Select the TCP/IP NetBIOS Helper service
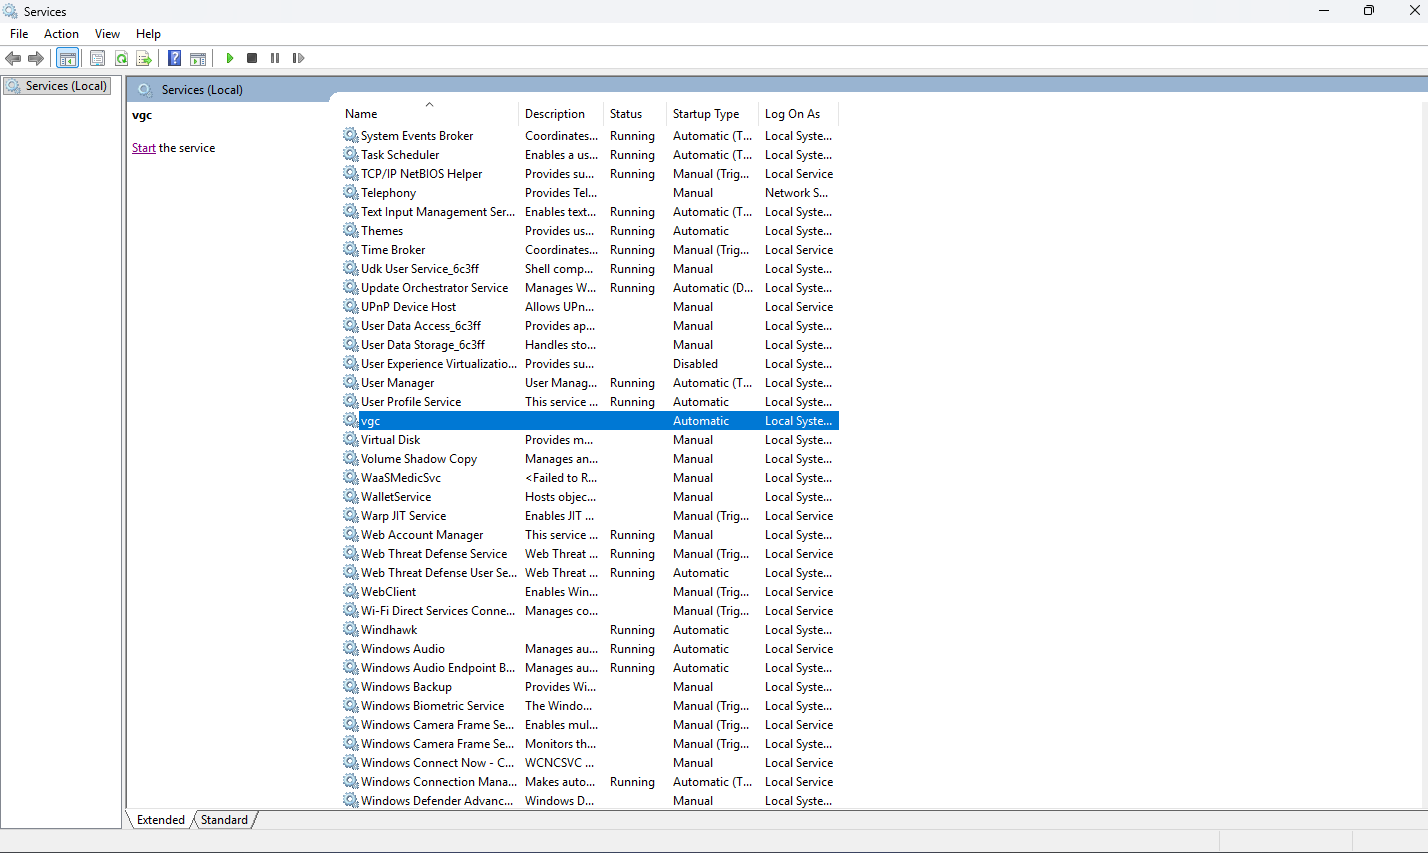 (590, 174)
